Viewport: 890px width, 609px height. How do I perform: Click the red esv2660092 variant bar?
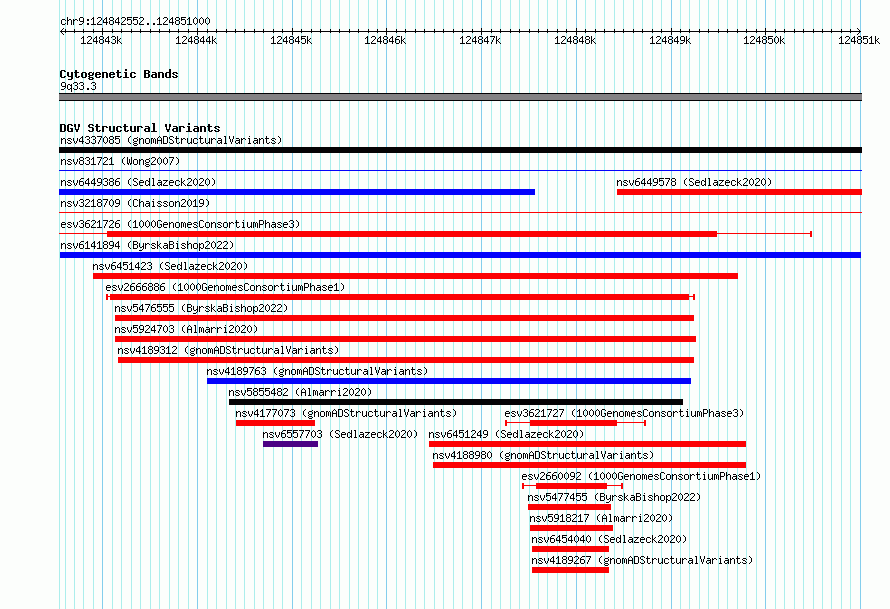pyautogui.click(x=572, y=486)
